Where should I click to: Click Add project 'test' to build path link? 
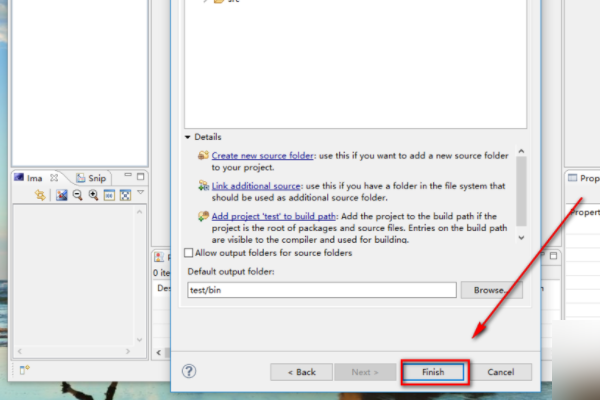tap(274, 216)
